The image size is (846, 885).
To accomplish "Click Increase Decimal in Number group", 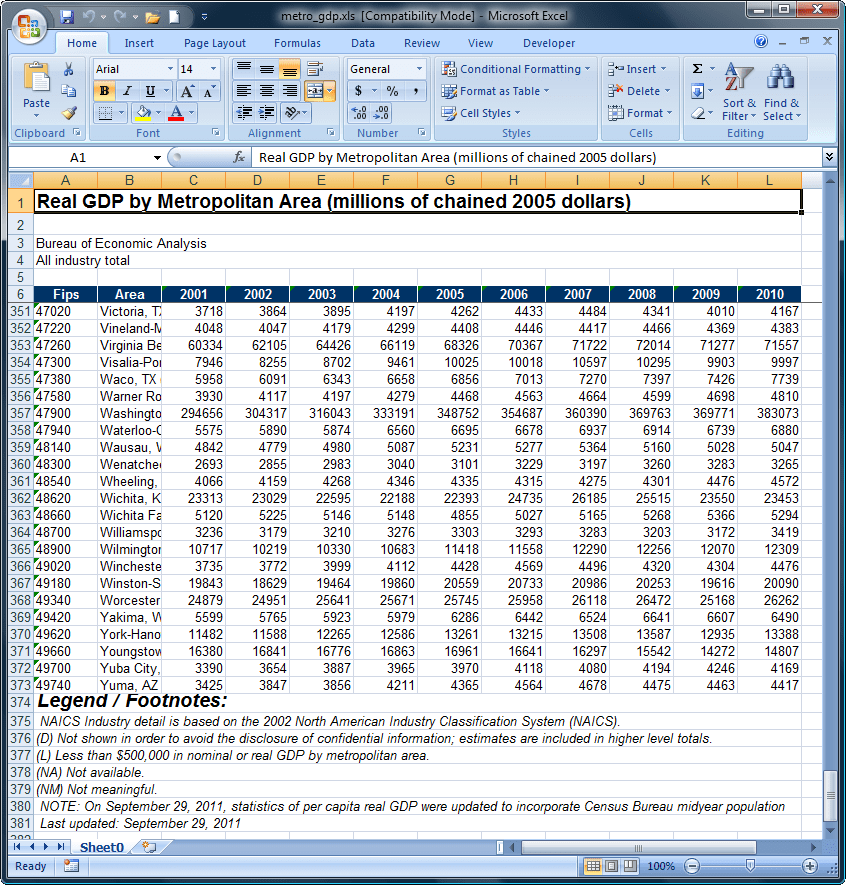I will point(359,113).
